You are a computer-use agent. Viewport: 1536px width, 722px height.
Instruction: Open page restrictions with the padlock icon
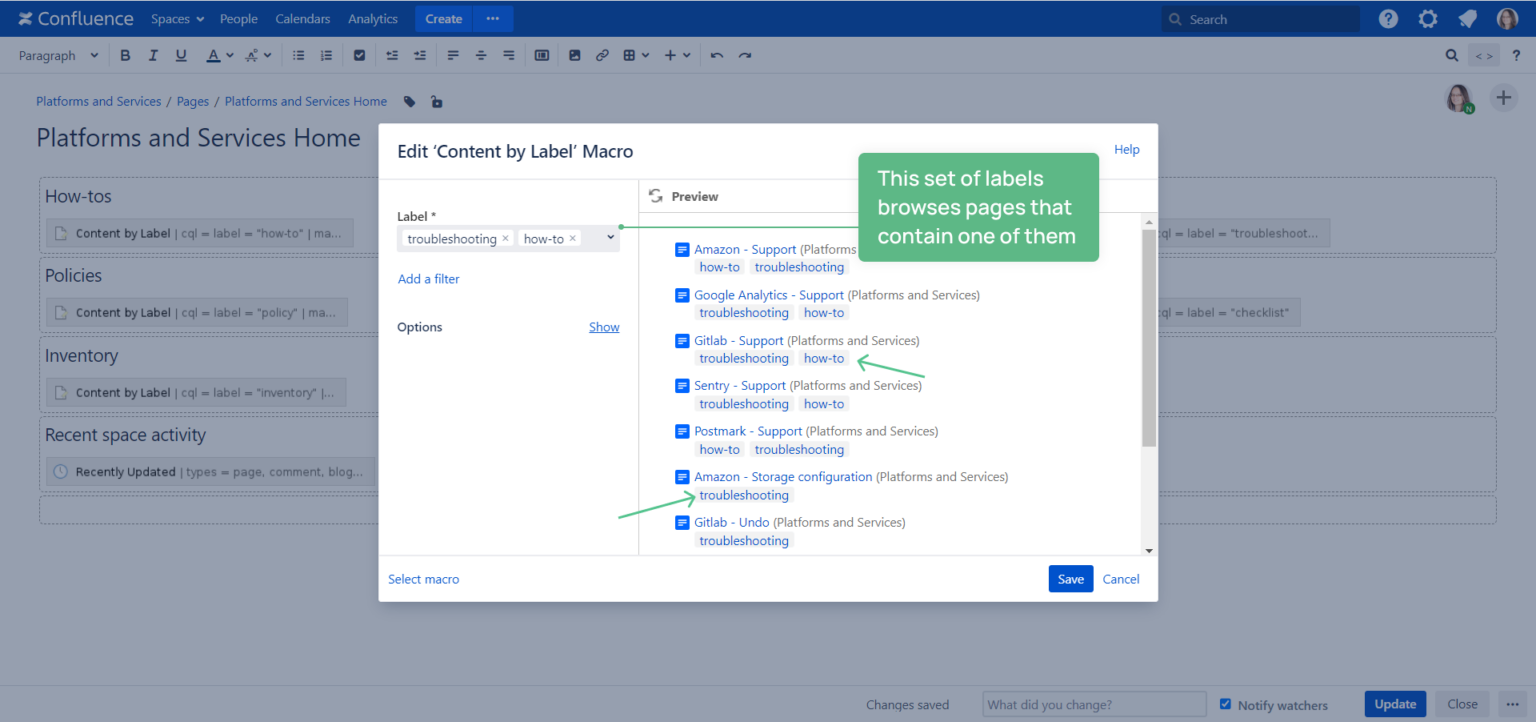tap(436, 101)
